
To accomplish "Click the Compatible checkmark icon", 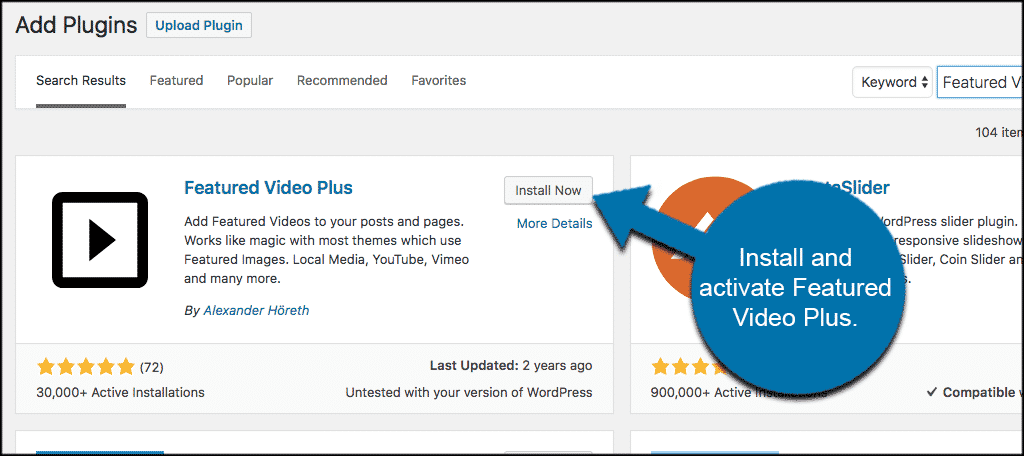I will (931, 393).
